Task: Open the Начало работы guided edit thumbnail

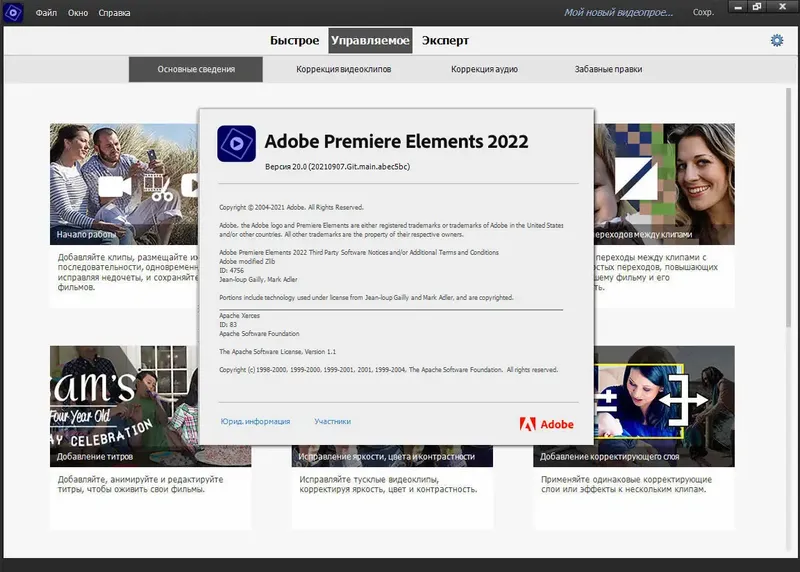Action: [124, 184]
